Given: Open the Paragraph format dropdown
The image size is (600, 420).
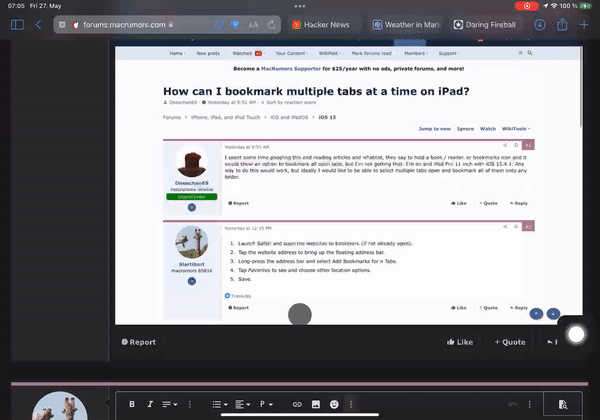Looking at the screenshot, I should pos(266,404).
